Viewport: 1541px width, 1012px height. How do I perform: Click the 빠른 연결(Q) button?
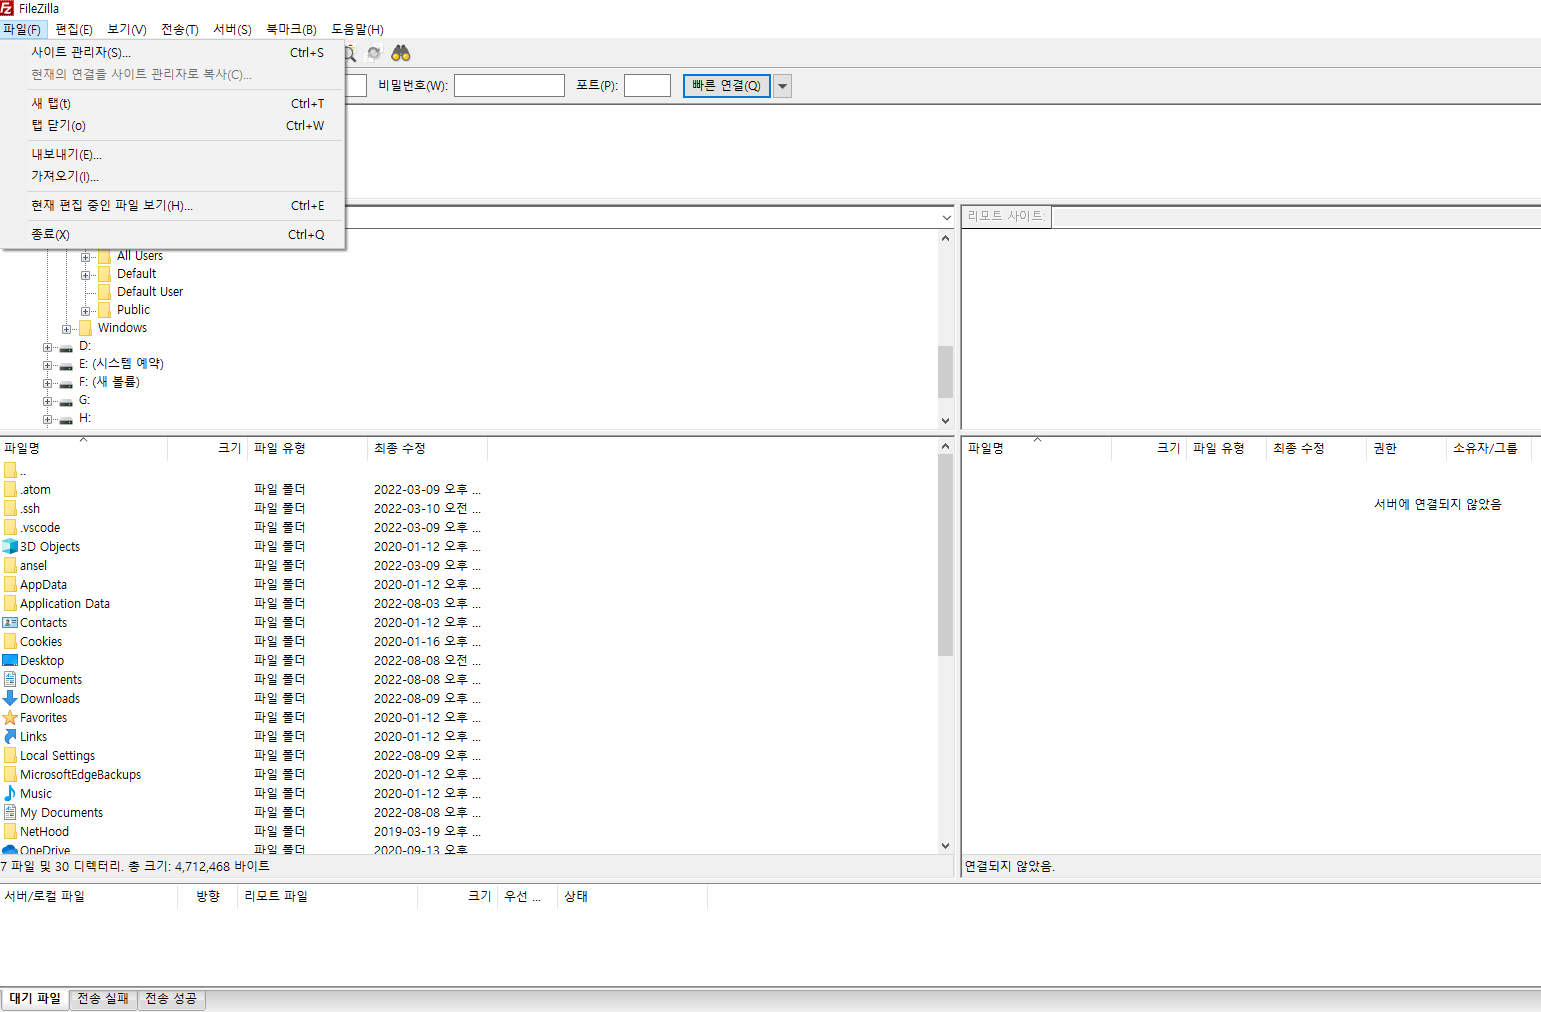pos(727,86)
